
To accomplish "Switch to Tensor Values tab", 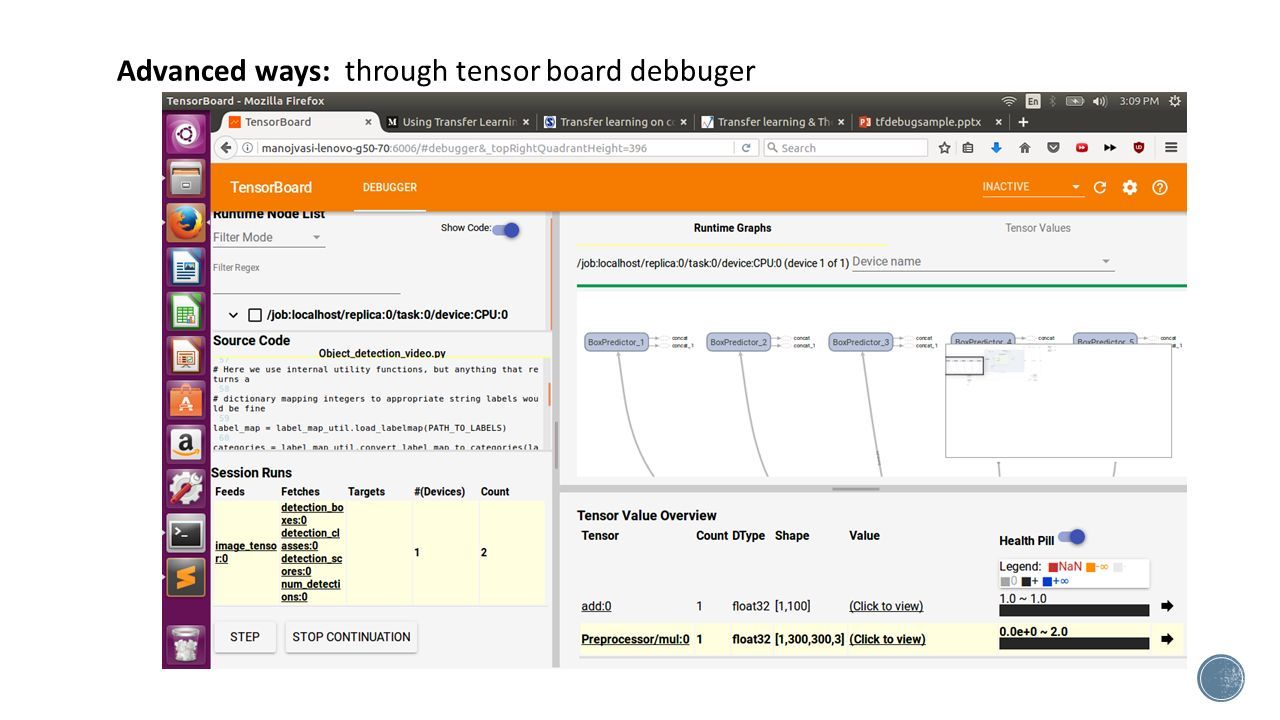I will point(1037,228).
